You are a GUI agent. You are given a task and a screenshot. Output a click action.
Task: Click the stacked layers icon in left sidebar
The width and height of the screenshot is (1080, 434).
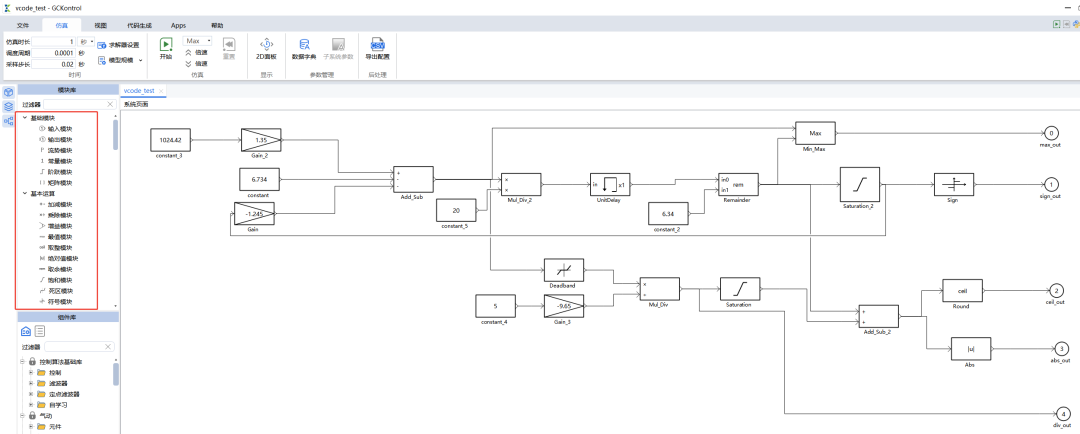point(8,106)
